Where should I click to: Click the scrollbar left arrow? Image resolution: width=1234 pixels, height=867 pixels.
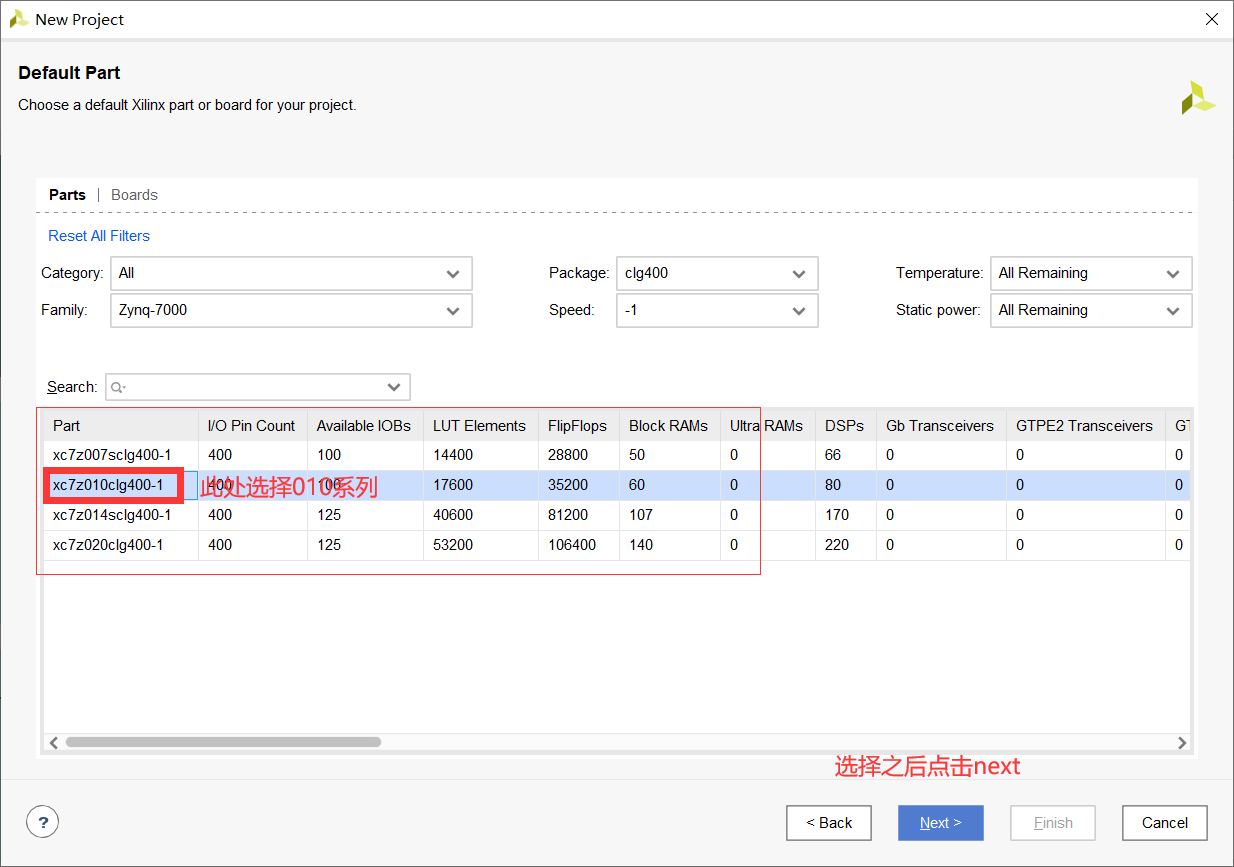pos(53,743)
